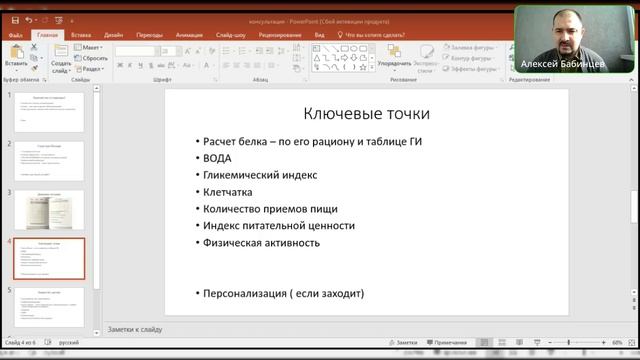
Task: Switch to the Дизайн (Design) tab
Action: point(113,35)
